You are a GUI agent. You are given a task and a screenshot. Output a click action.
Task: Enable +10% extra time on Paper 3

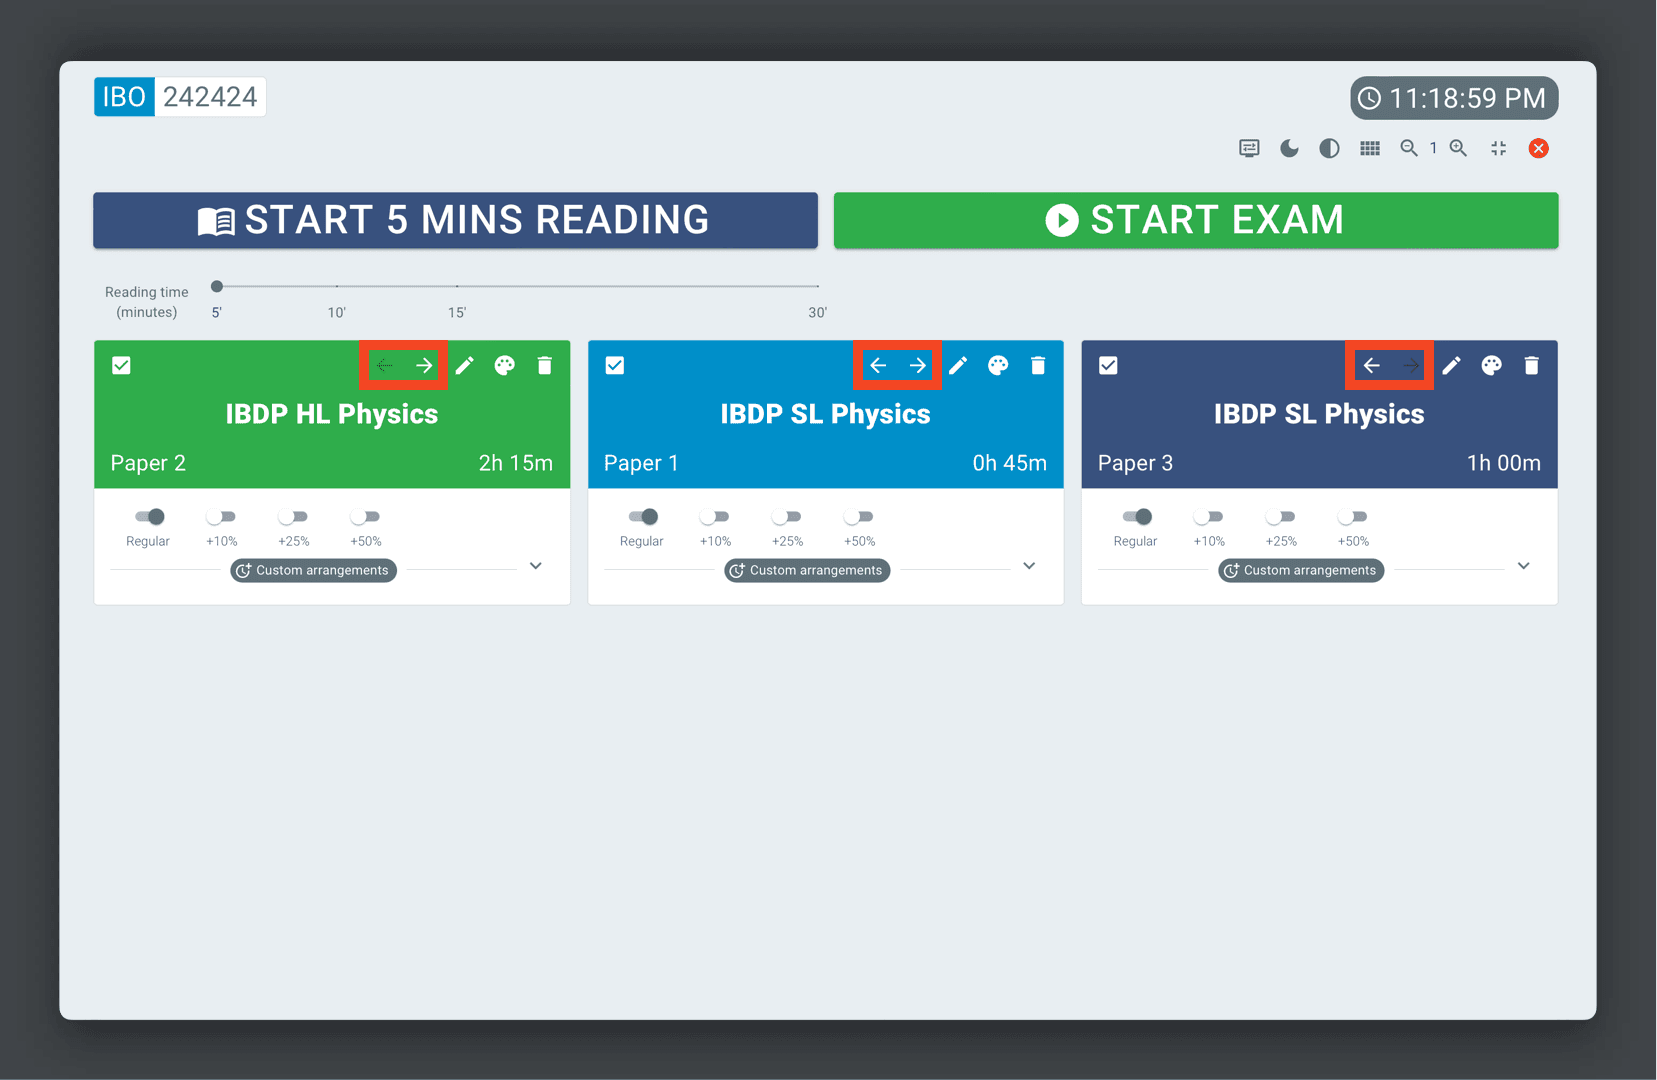pyautogui.click(x=1209, y=517)
